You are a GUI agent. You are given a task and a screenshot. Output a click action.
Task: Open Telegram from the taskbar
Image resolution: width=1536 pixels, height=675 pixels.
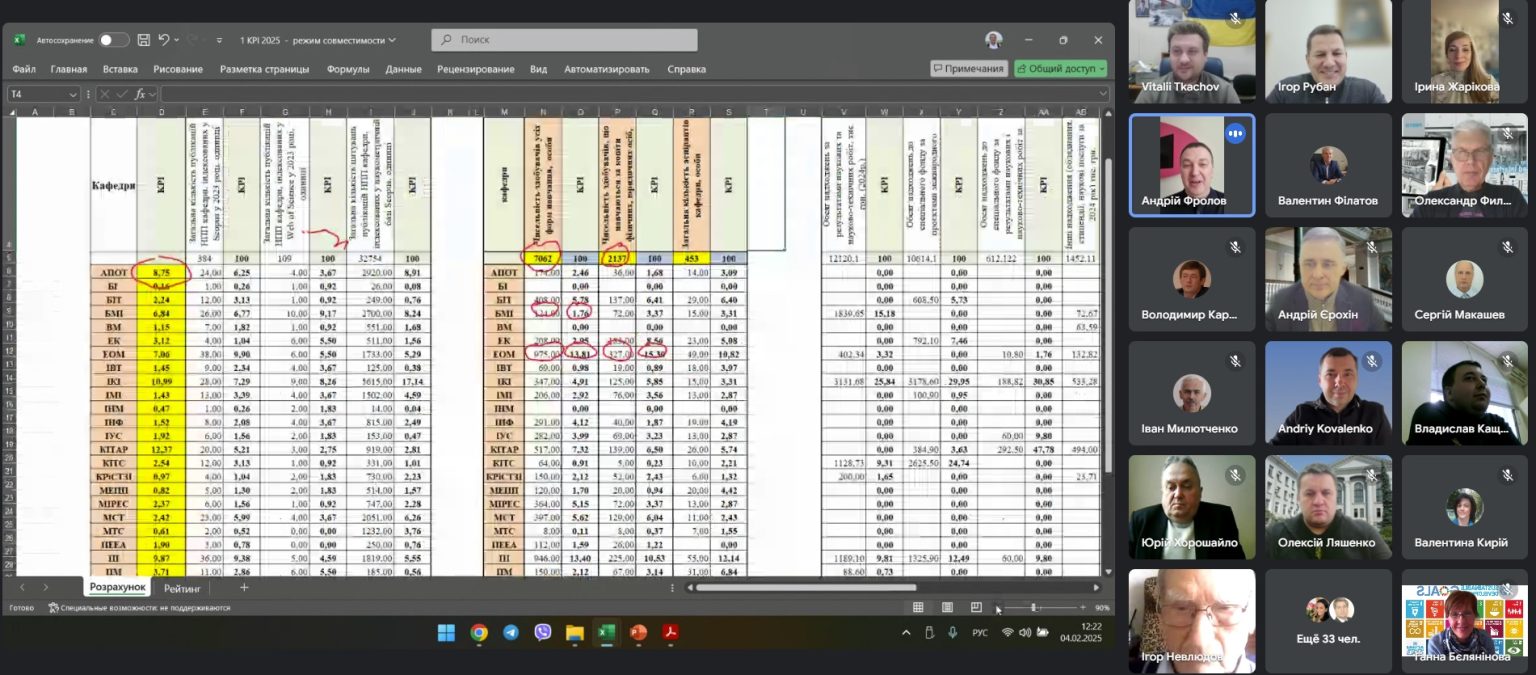tap(511, 632)
